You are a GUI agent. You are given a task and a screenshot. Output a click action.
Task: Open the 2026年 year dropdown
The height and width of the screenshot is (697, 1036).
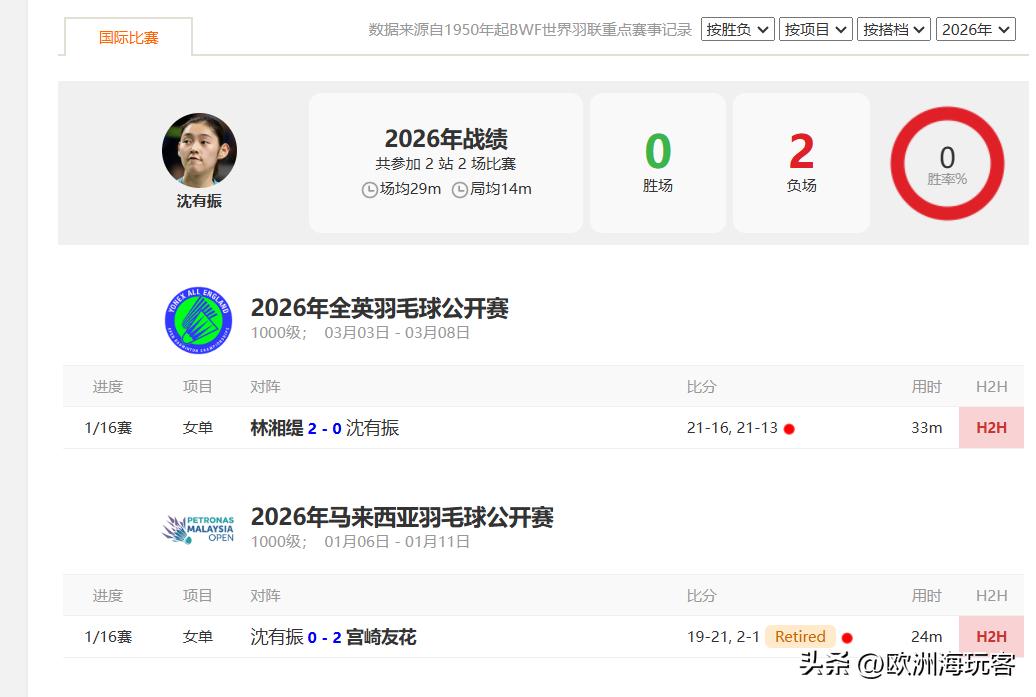pos(976,29)
